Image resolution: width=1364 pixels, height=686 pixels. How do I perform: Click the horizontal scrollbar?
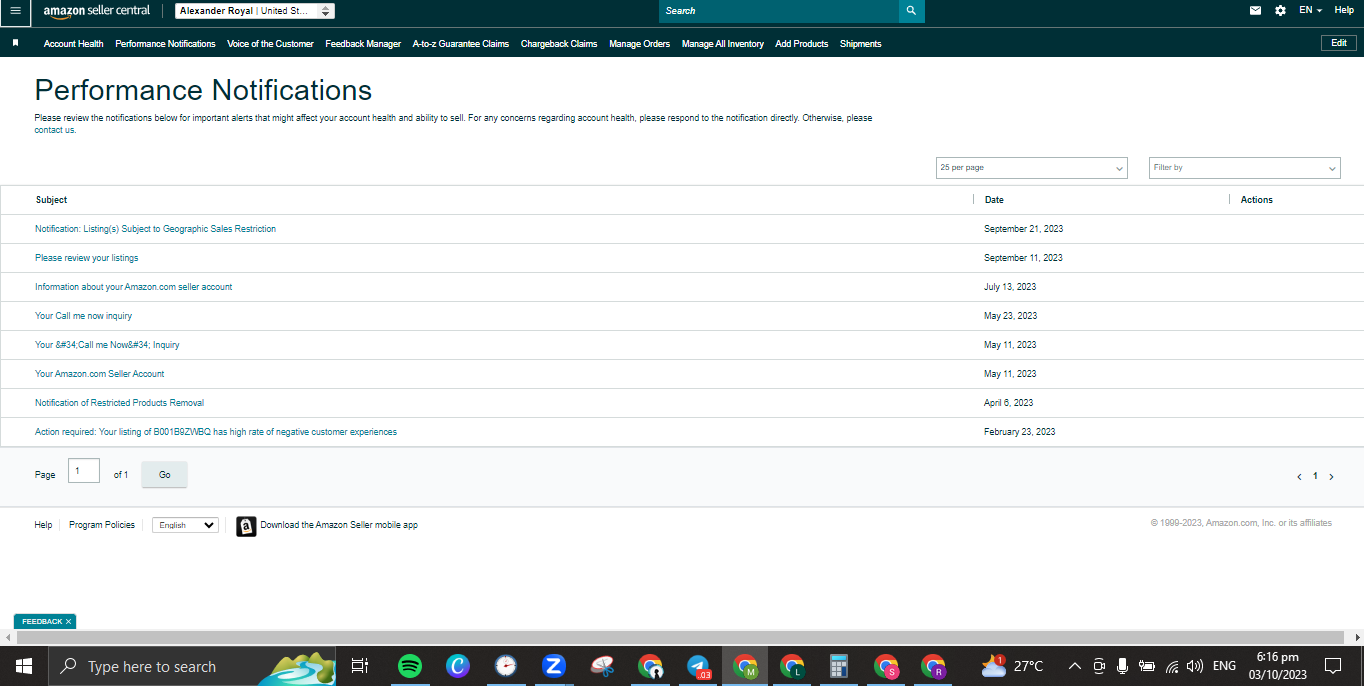click(681, 637)
